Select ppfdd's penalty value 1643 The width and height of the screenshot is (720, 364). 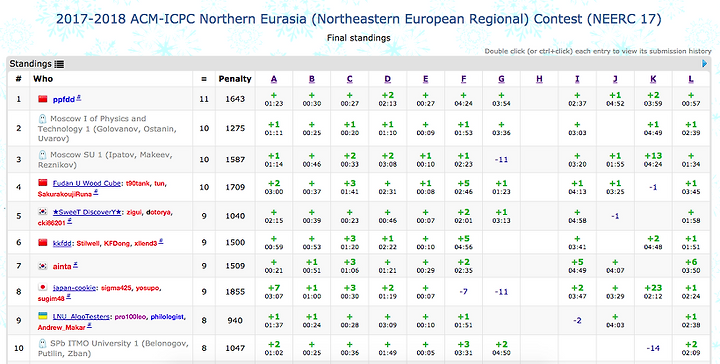pyautogui.click(x=235, y=99)
